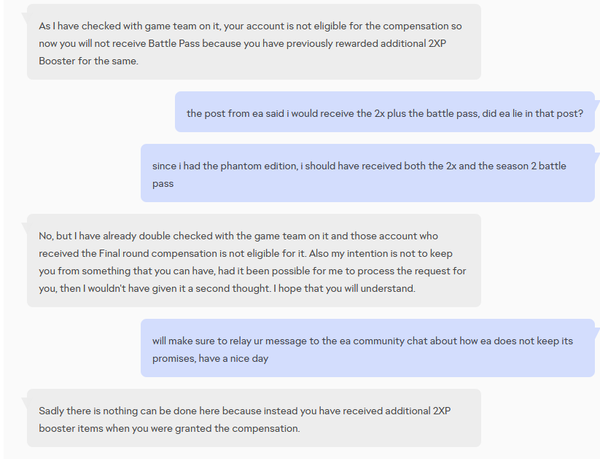Viewport: 600px width, 459px height.
Task: Click the agent reply beginning "No, but I have"
Action: coord(240,262)
